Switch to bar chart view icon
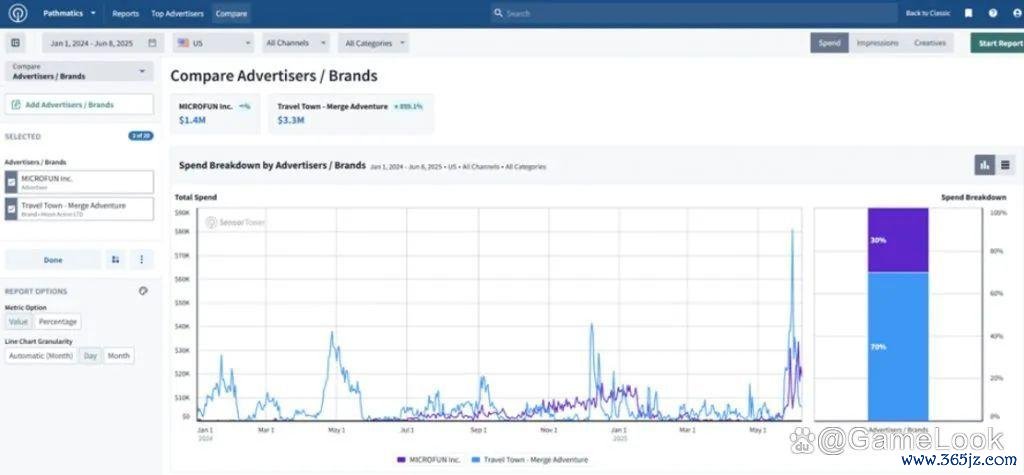 985,165
